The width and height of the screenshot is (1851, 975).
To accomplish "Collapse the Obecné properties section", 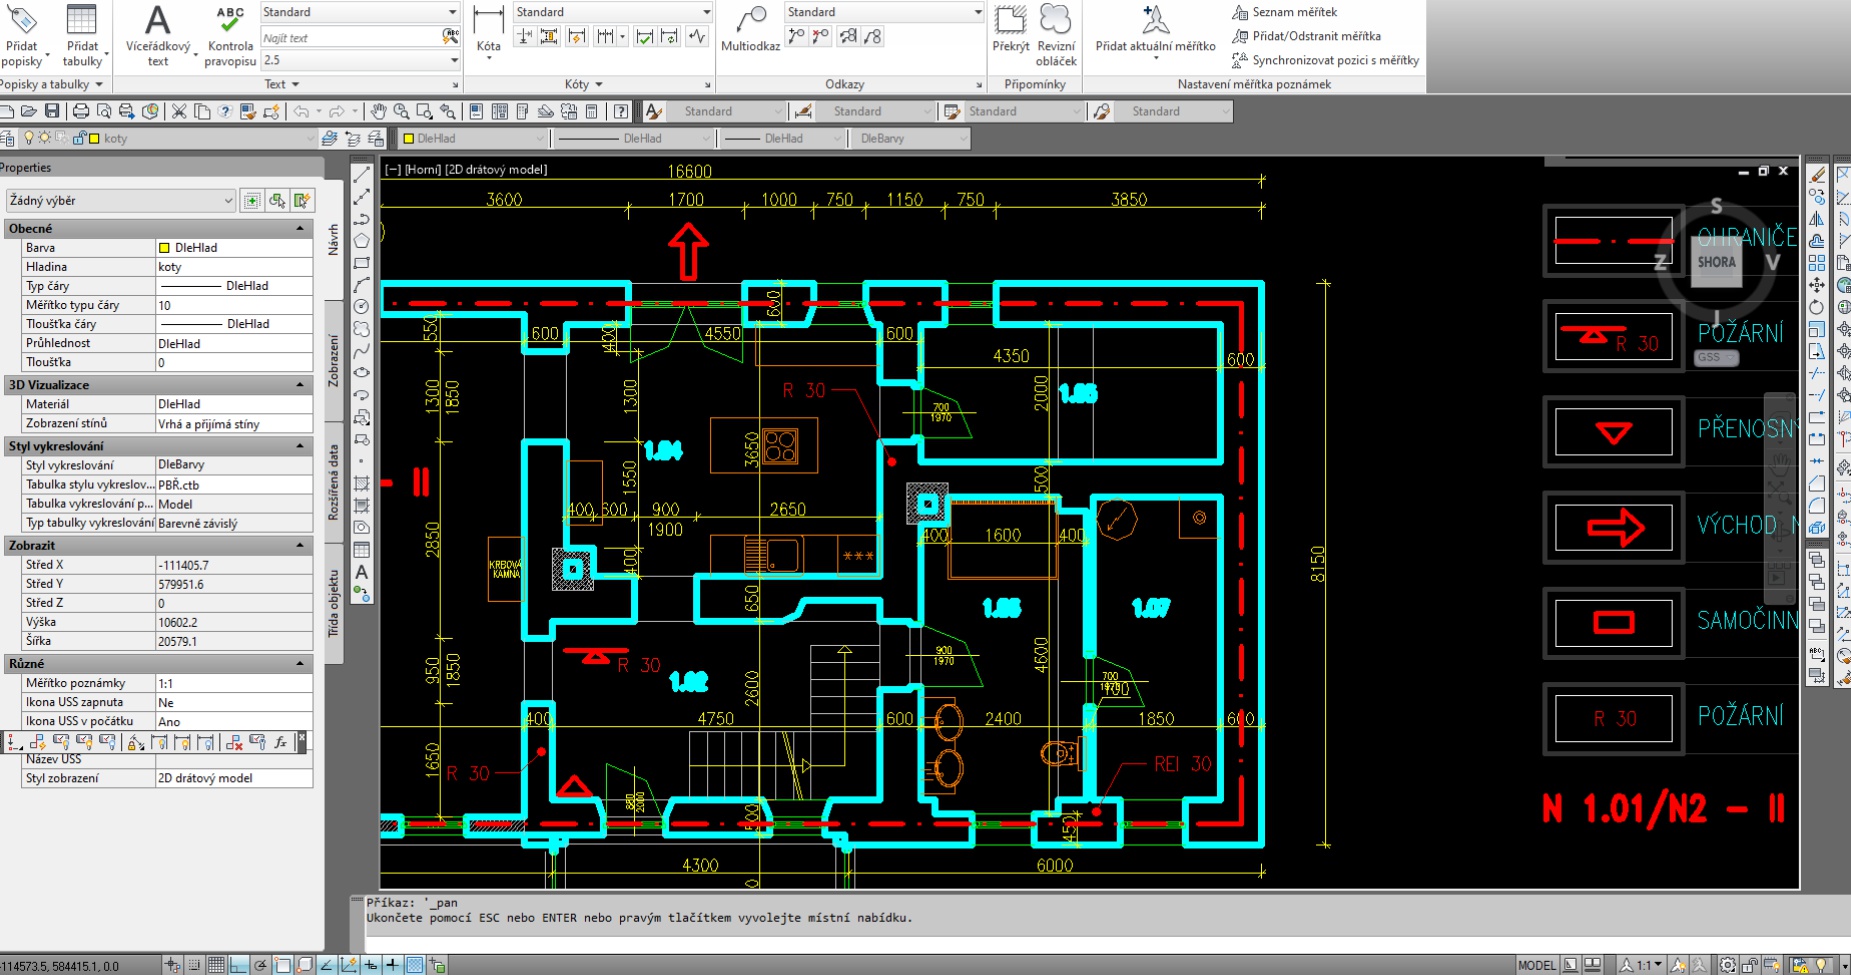I will click(300, 228).
